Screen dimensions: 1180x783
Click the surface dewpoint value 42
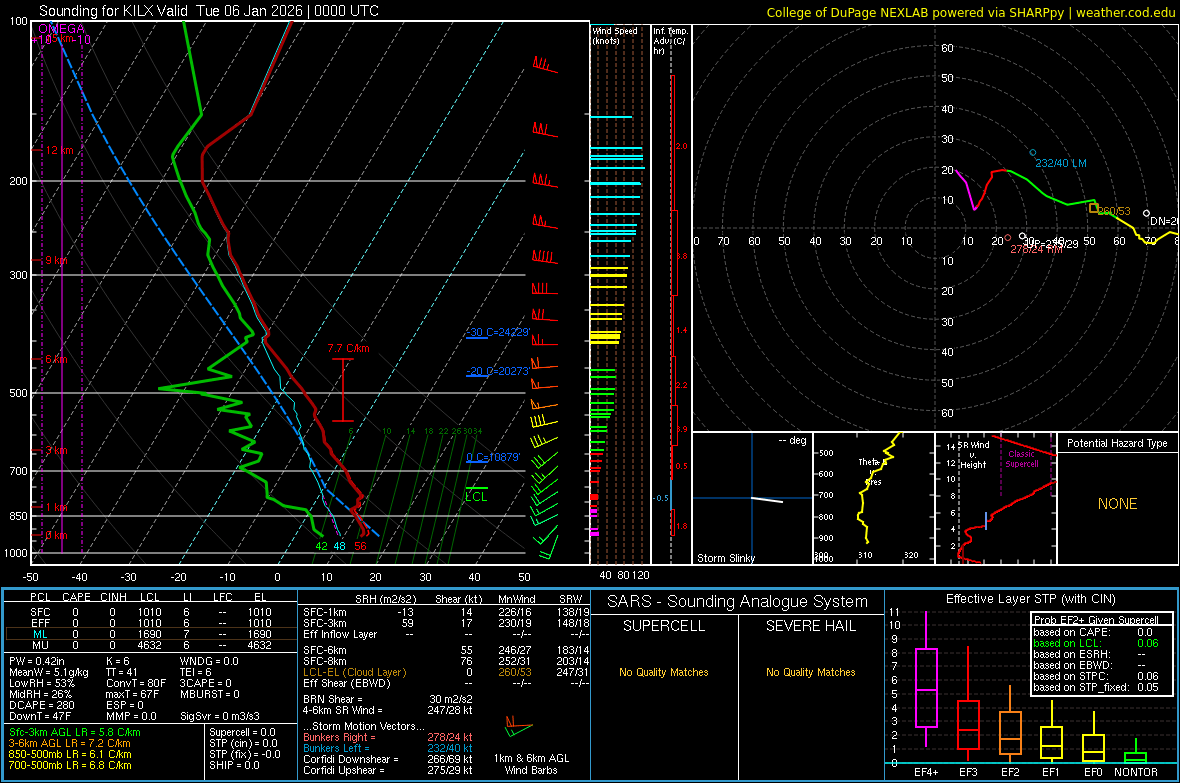(321, 547)
